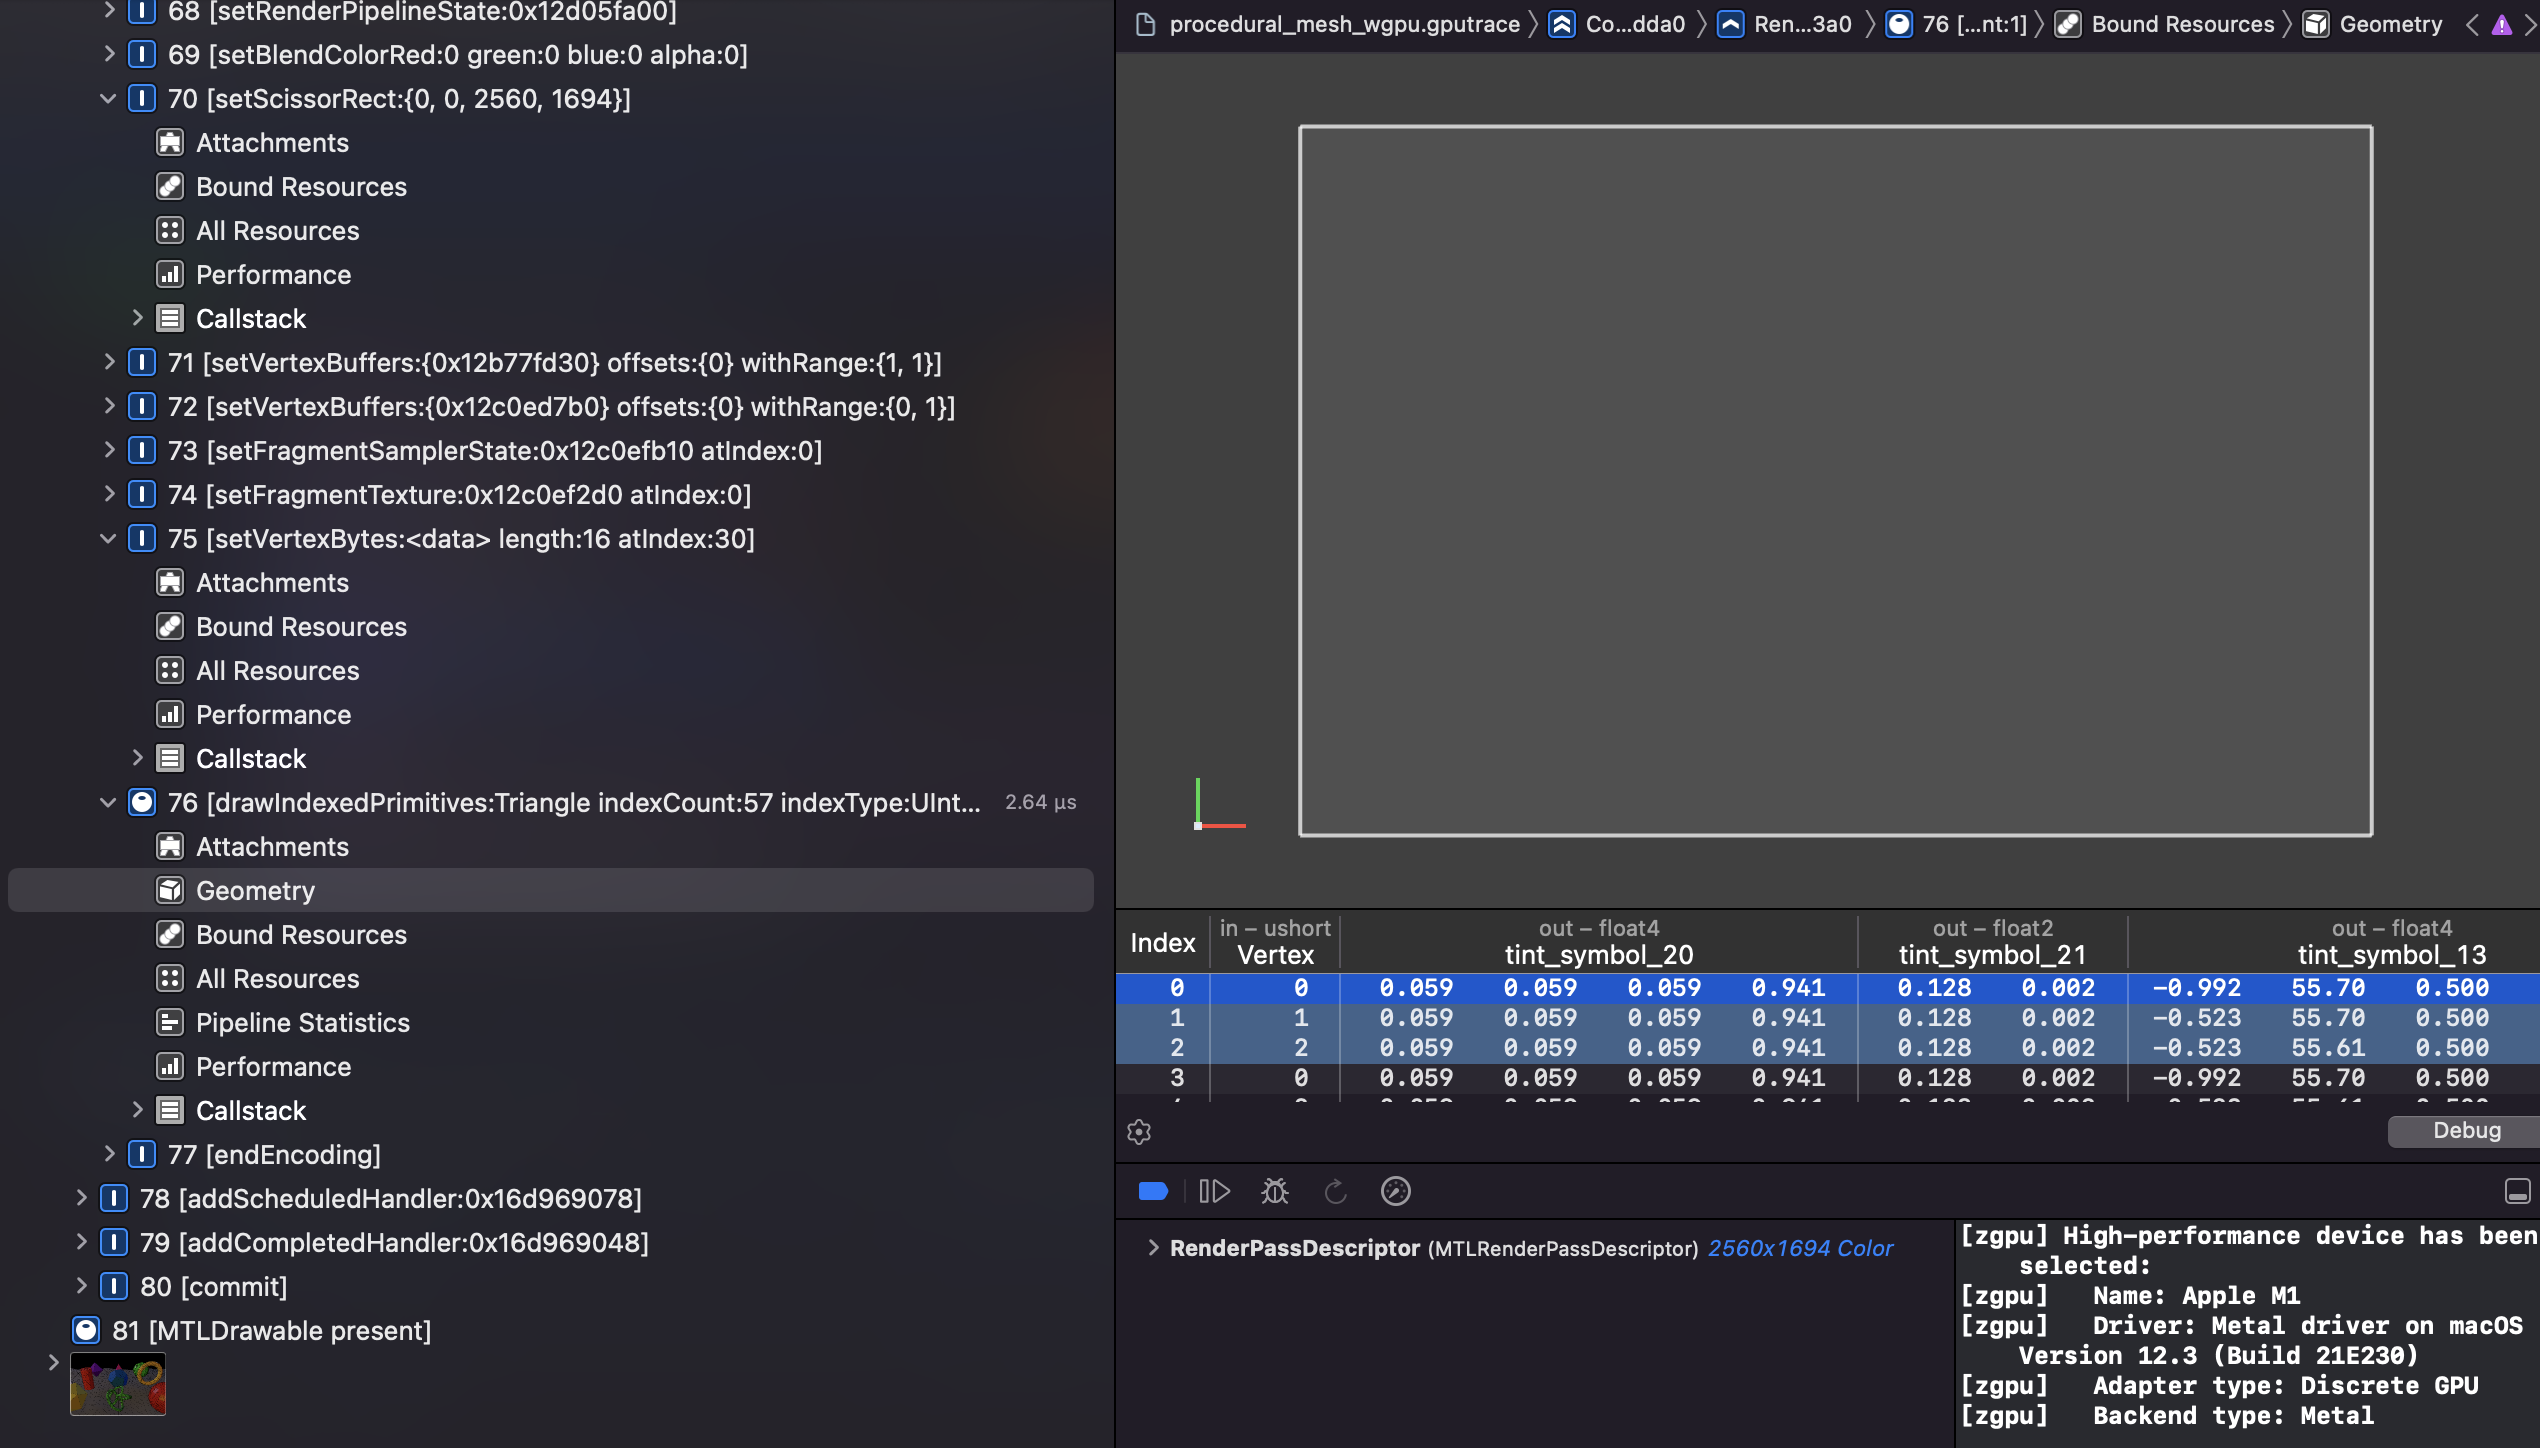Open the geometry table settings gear

pos(1140,1131)
